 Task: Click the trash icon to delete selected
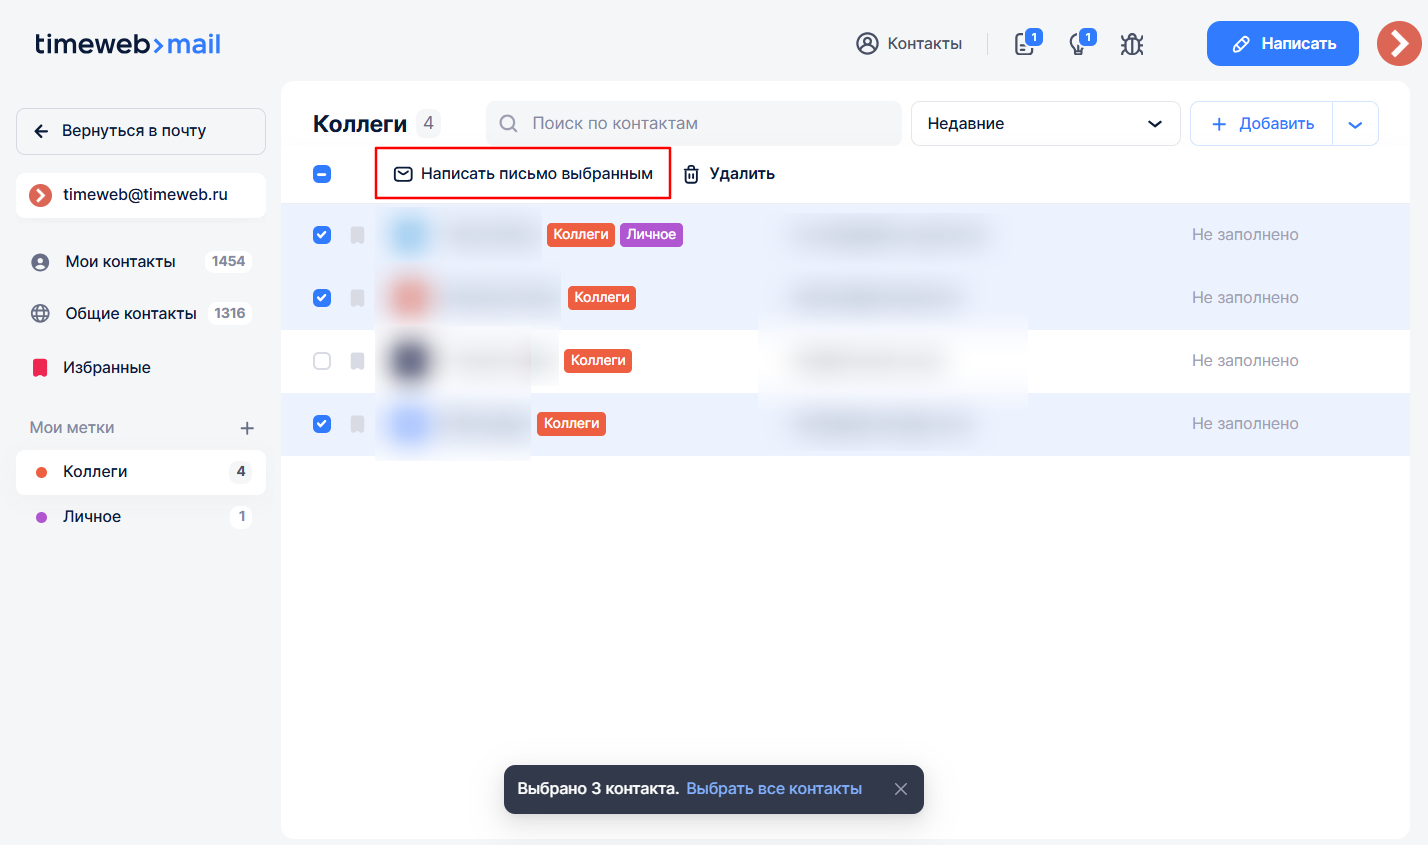tap(691, 174)
